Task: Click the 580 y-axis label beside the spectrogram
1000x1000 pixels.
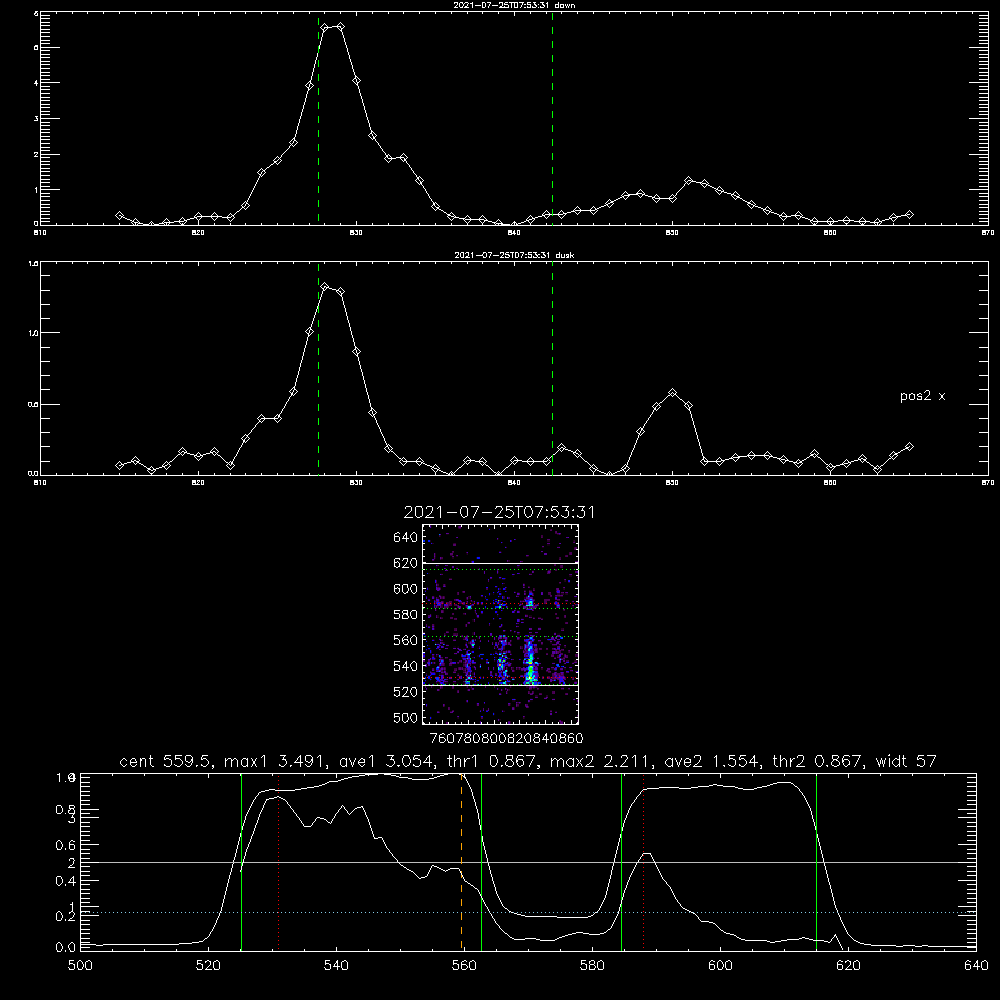Action: coord(406,614)
